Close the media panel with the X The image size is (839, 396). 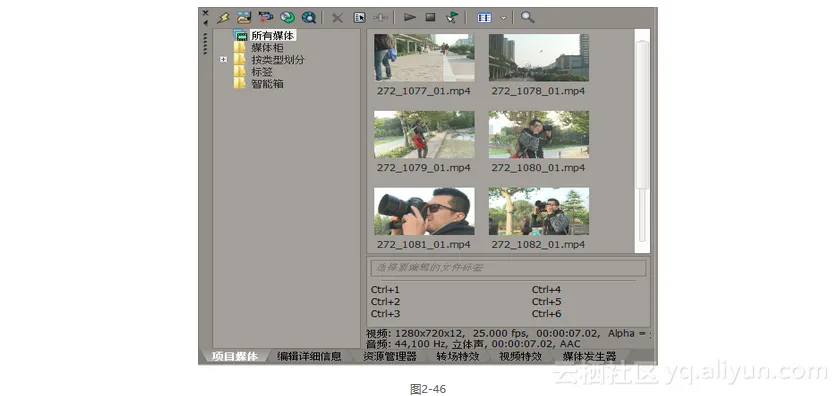[205, 12]
